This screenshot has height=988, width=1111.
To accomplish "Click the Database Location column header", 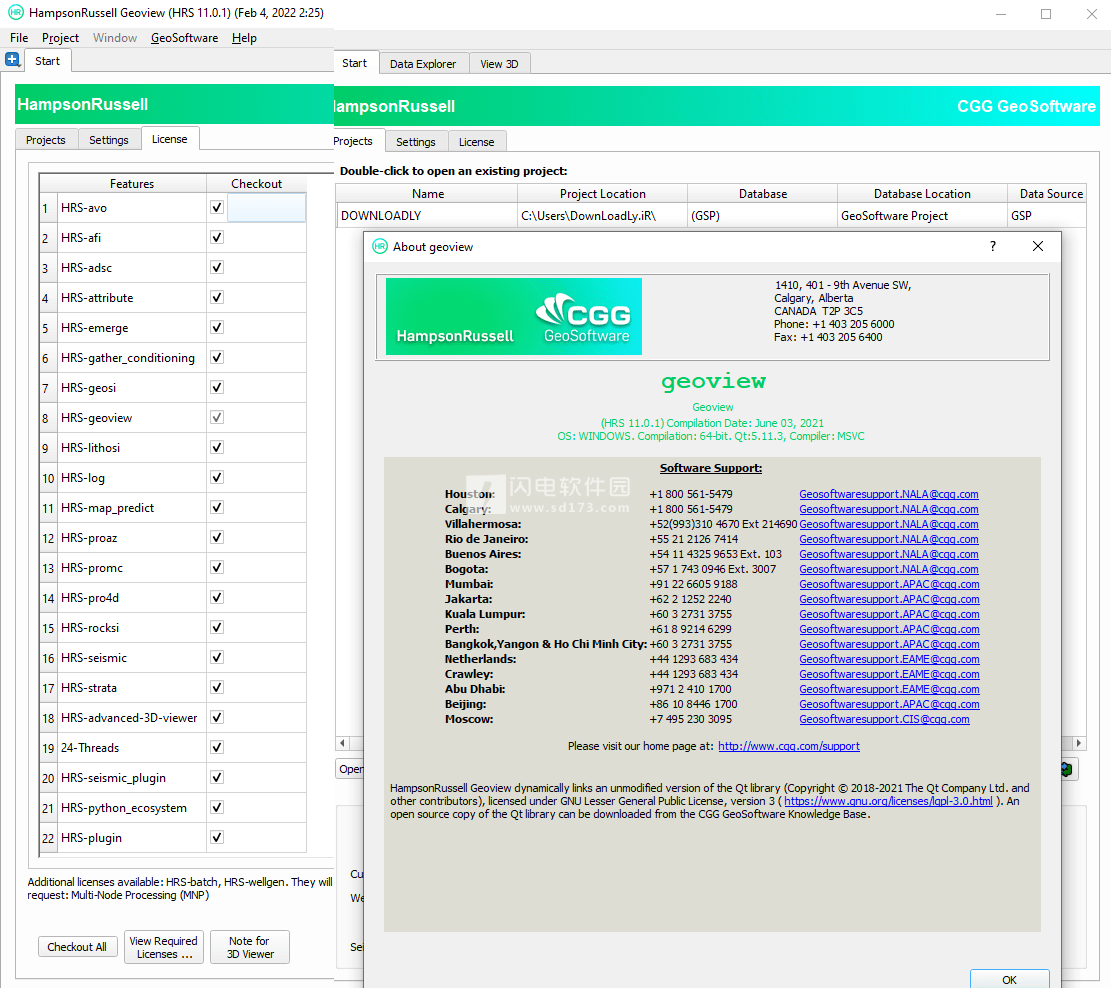I will point(922,193).
